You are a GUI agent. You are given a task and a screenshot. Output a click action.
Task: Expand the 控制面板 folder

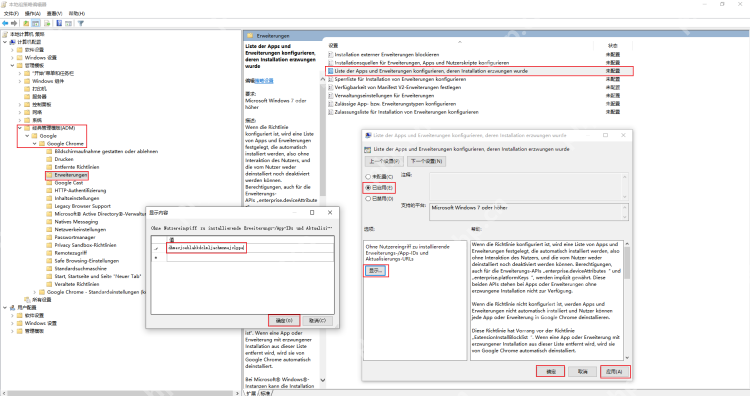[x=20, y=105]
